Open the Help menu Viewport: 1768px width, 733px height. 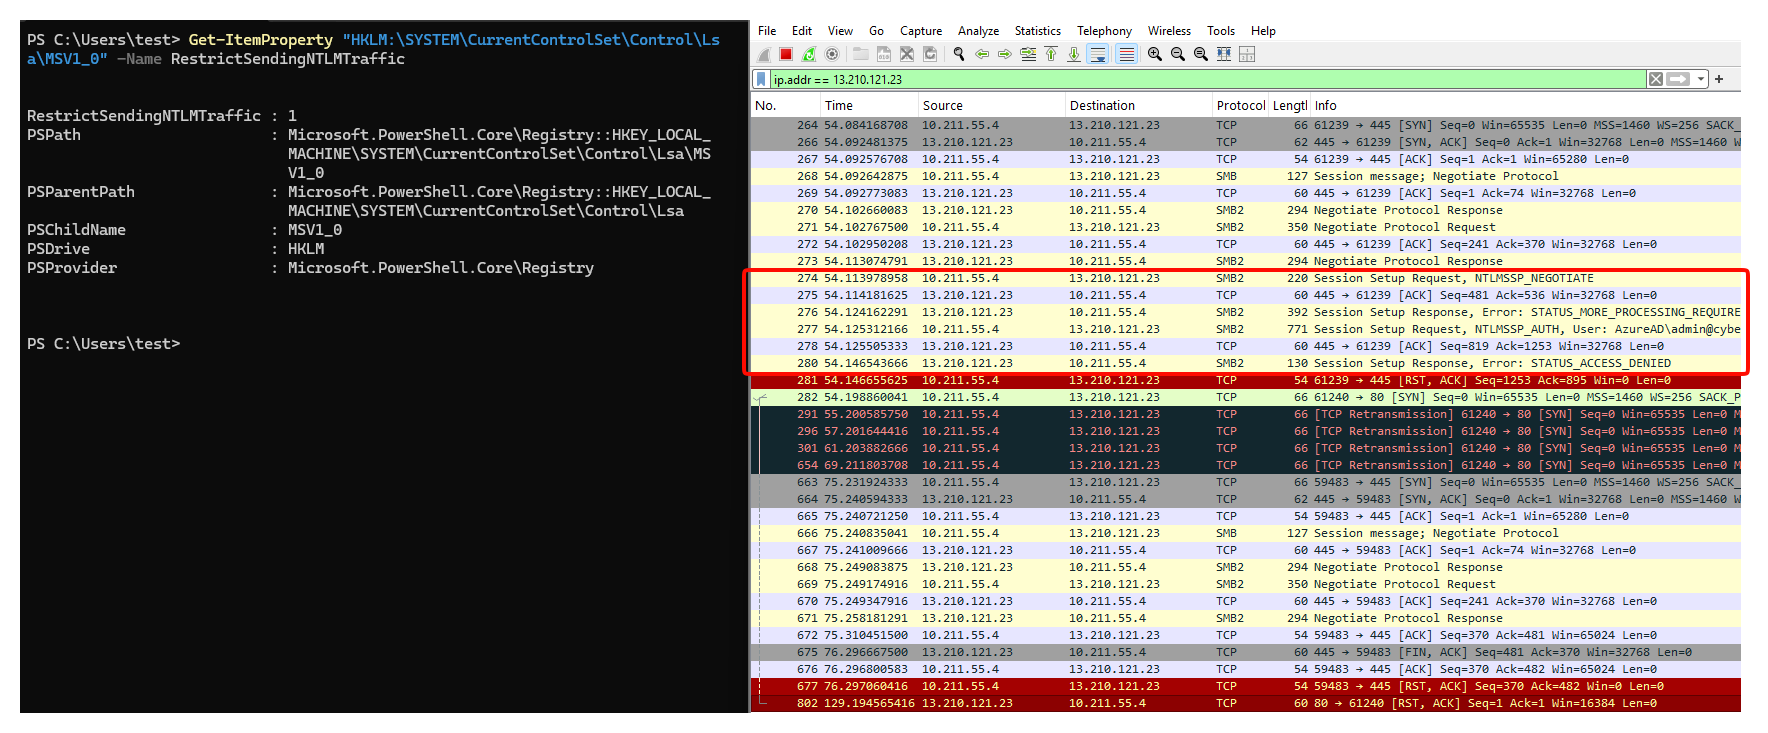[x=1264, y=31]
